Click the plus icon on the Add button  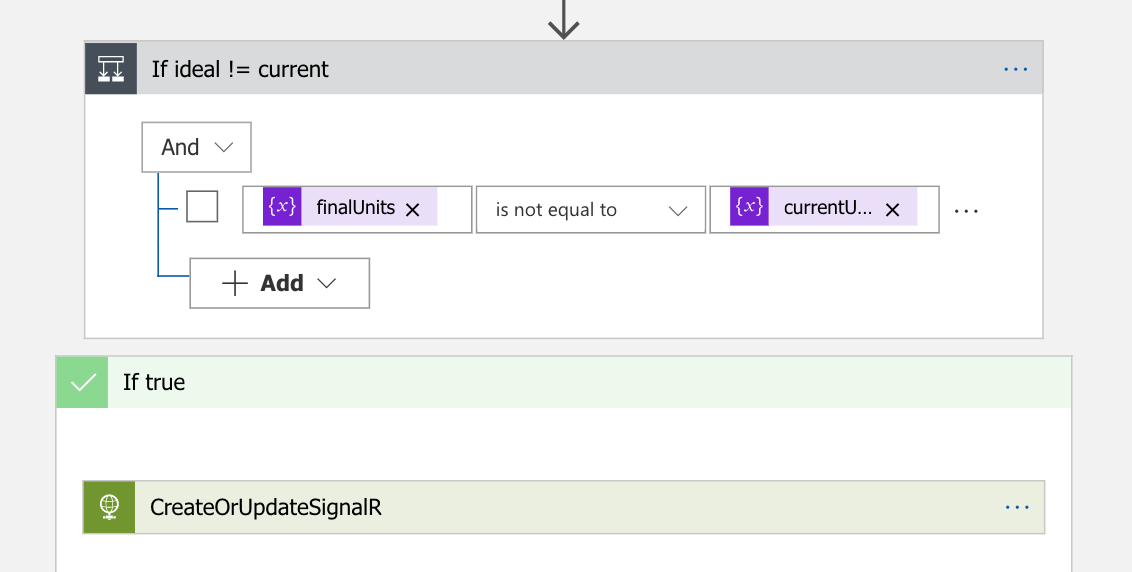235,283
